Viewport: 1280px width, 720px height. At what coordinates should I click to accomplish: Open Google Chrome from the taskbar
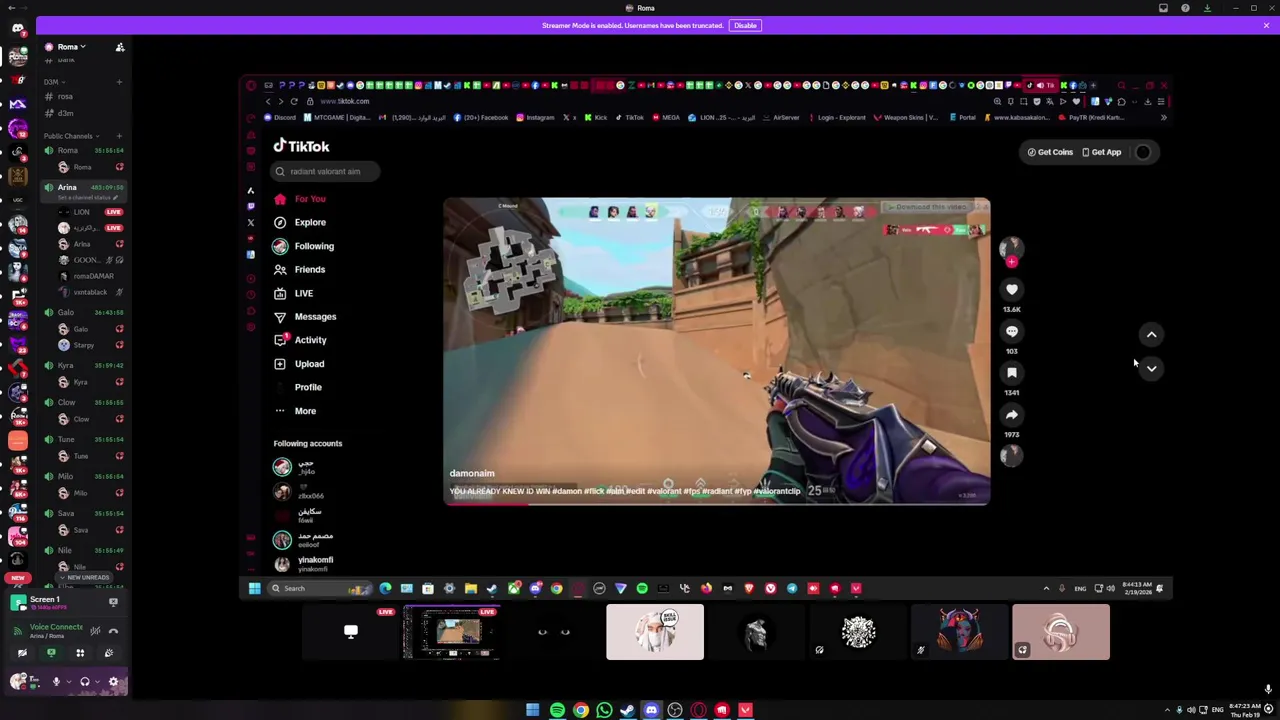point(581,710)
